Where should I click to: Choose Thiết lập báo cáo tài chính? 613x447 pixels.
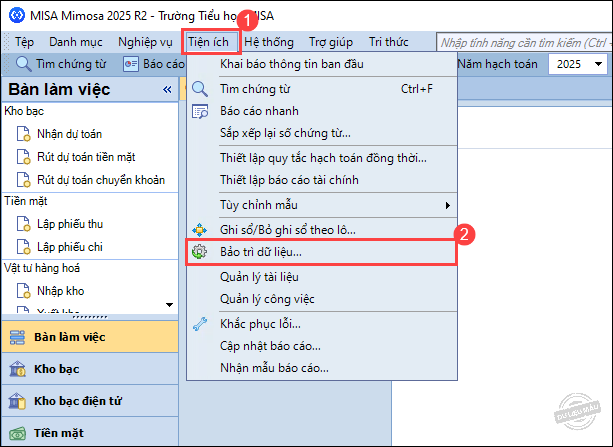(321, 180)
